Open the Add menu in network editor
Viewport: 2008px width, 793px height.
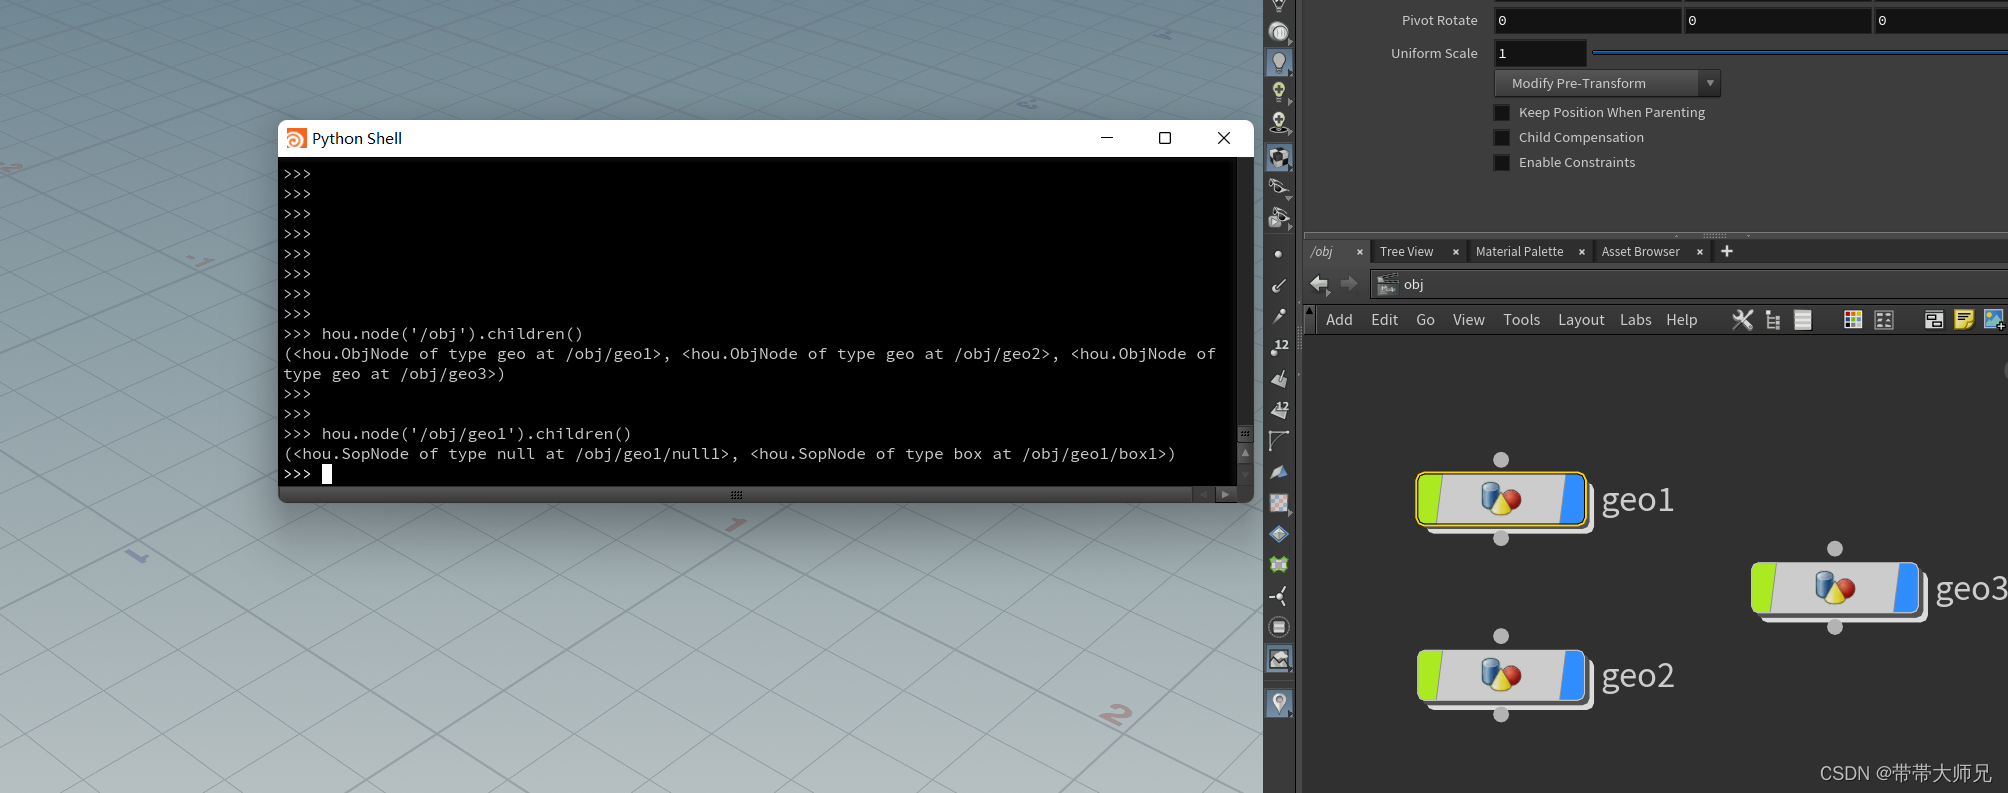(1339, 320)
